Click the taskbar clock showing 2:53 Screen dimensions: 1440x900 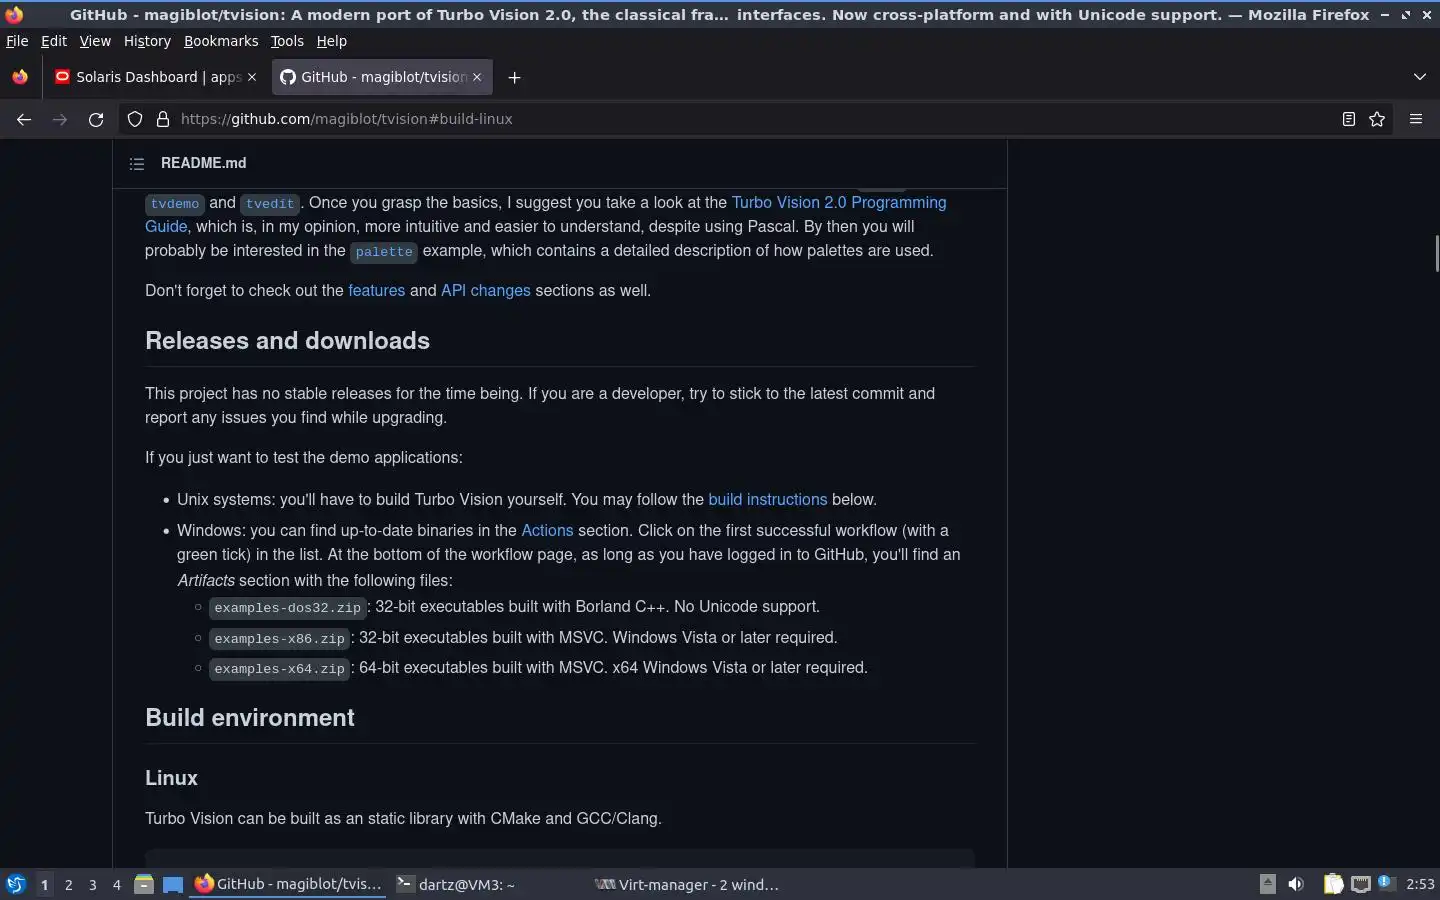point(1420,884)
